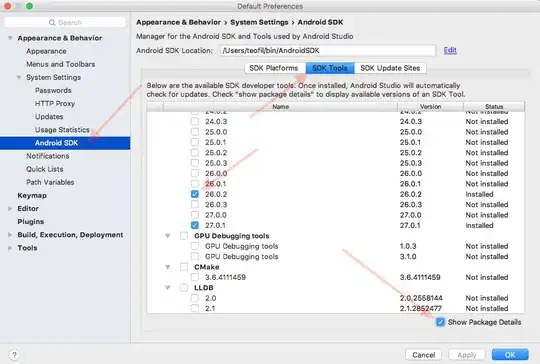The width and height of the screenshot is (540, 364).
Task: Collapse the GPU Debugging tools group
Action: [168, 236]
